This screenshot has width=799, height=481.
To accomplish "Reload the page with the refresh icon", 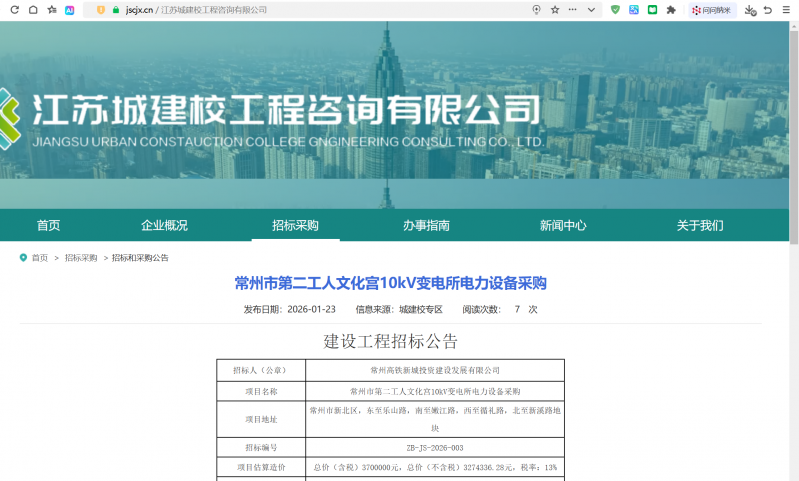I will click(14, 9).
